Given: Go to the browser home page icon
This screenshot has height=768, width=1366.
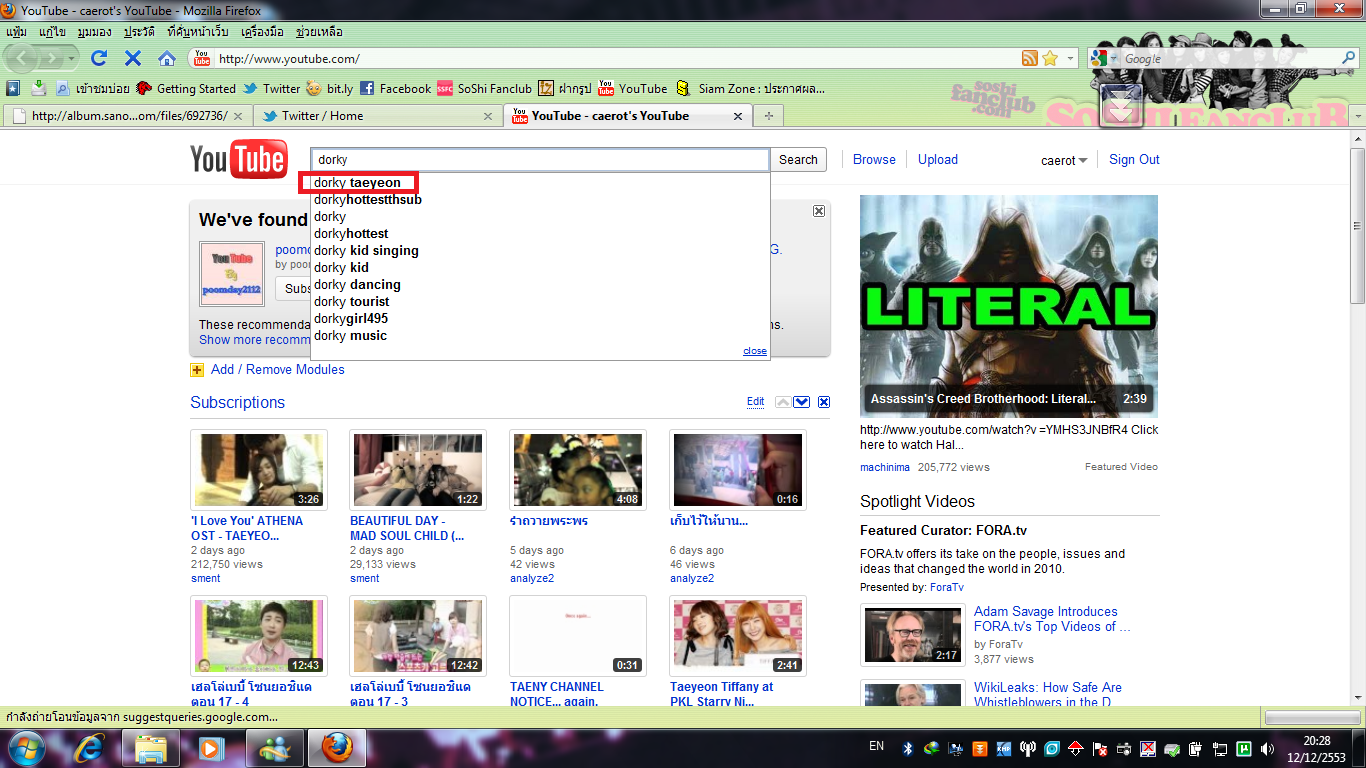Looking at the screenshot, I should [167, 58].
